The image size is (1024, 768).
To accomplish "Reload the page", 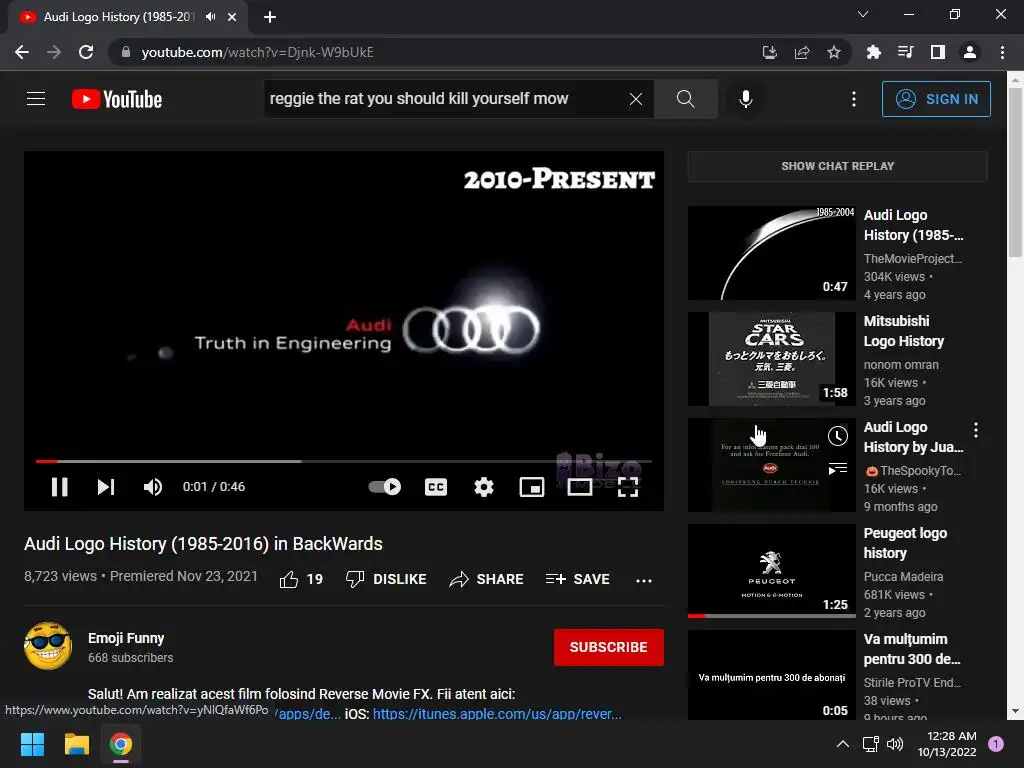I will click(86, 52).
